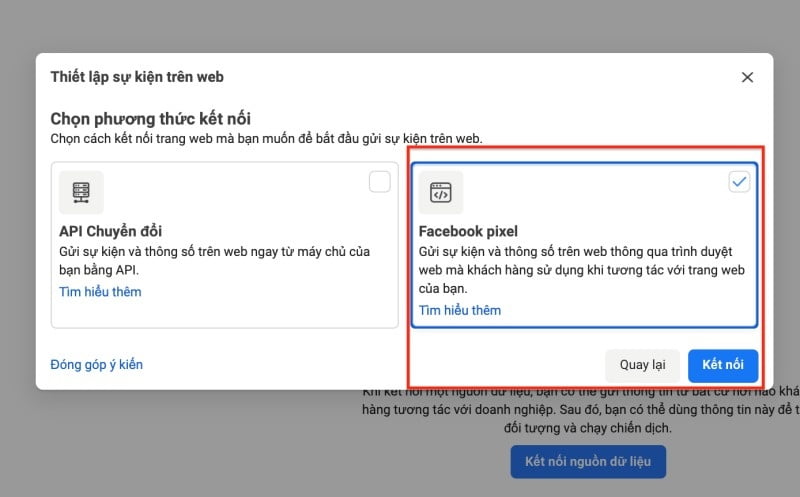800x497 pixels.
Task: Select the Facebook pixel heading
Action: point(468,231)
